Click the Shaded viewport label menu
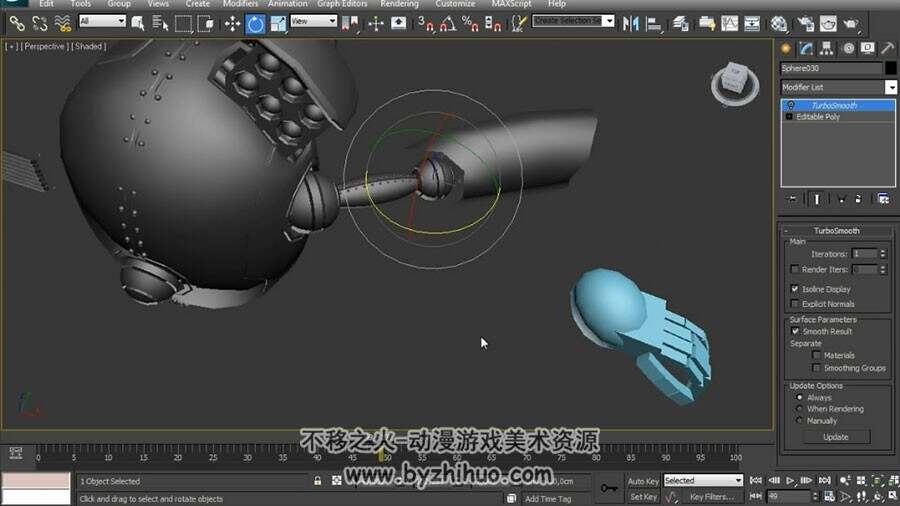This screenshot has height=506, width=900. (x=88, y=46)
